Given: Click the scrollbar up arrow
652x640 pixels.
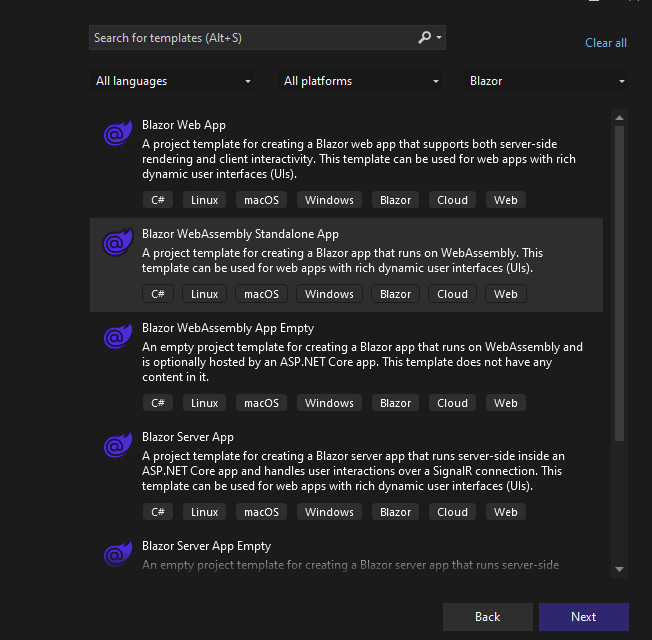Looking at the screenshot, I should [x=620, y=115].
